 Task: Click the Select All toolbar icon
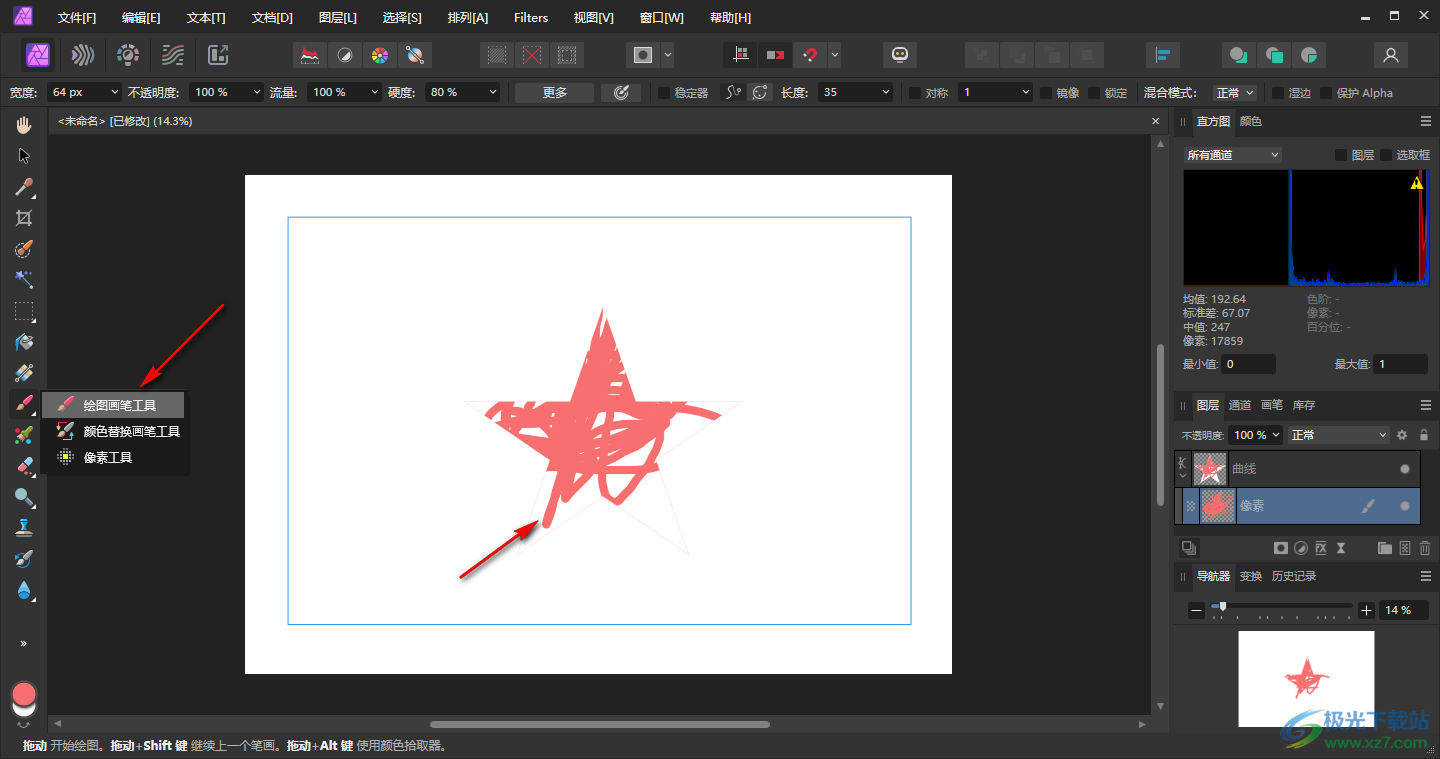click(x=497, y=55)
